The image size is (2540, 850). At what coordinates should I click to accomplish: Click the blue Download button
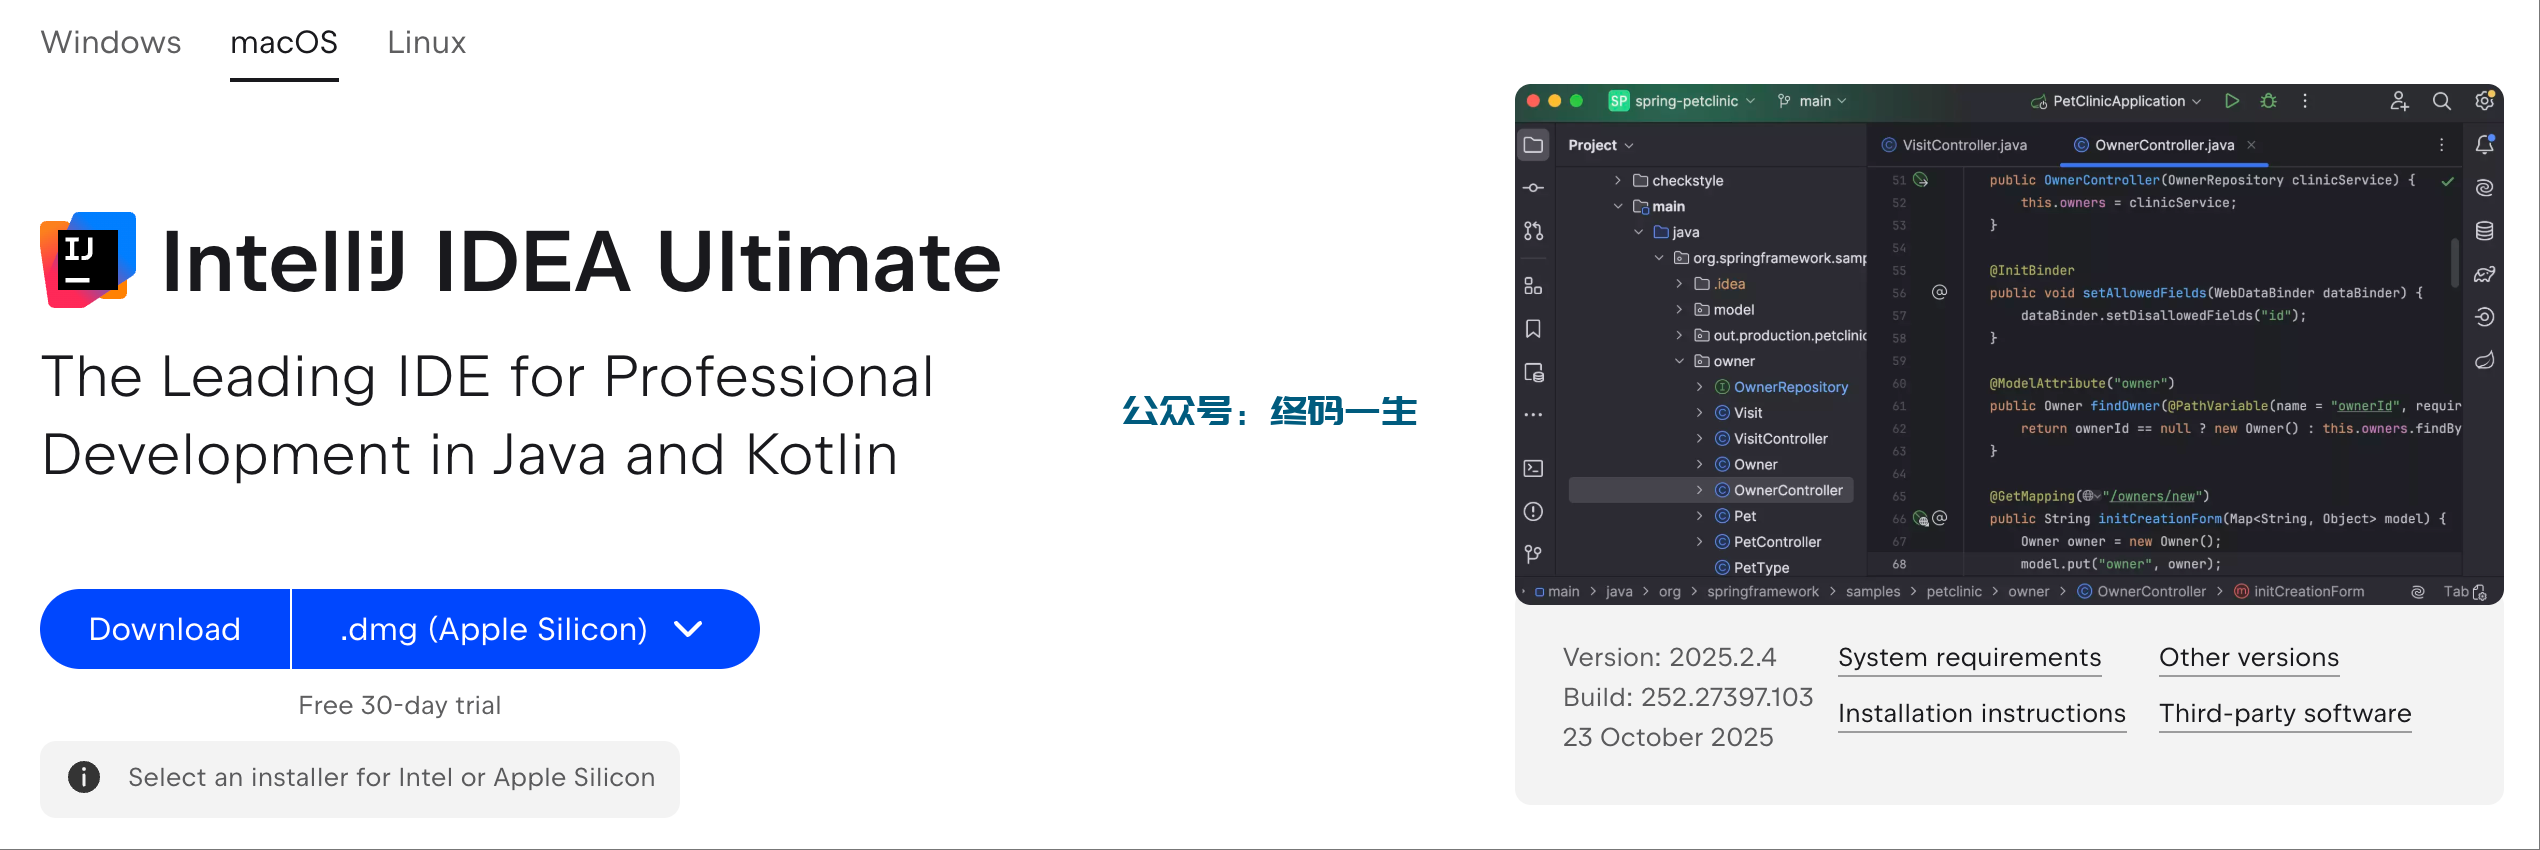coord(165,629)
